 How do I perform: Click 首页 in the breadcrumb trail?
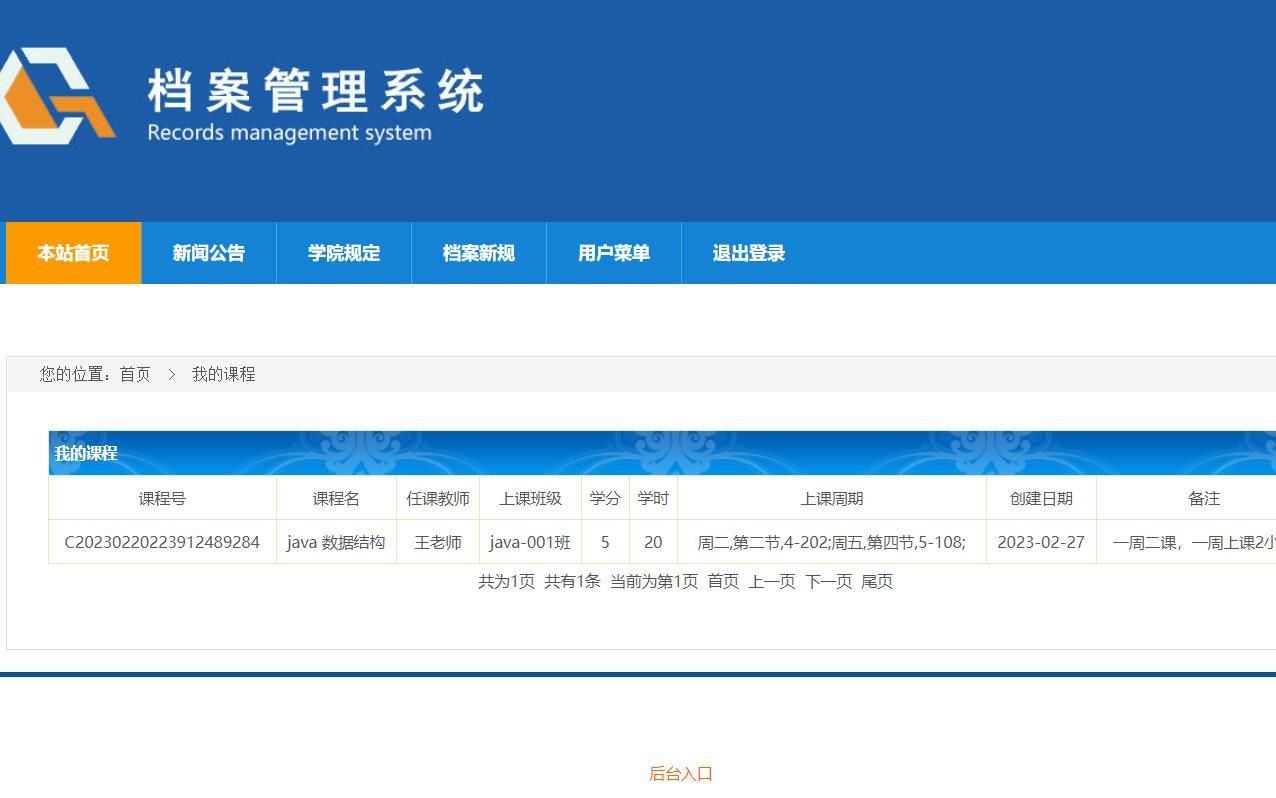[134, 374]
